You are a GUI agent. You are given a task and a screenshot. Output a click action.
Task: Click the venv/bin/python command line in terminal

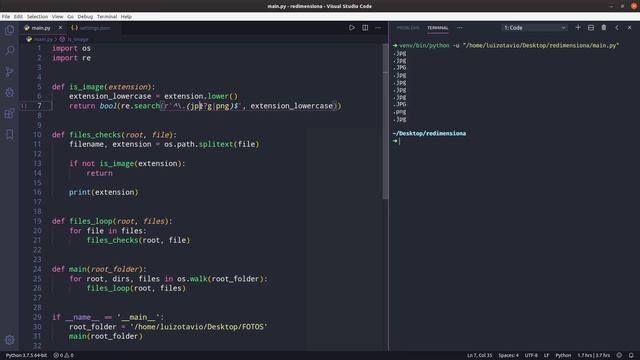[x=506, y=45]
